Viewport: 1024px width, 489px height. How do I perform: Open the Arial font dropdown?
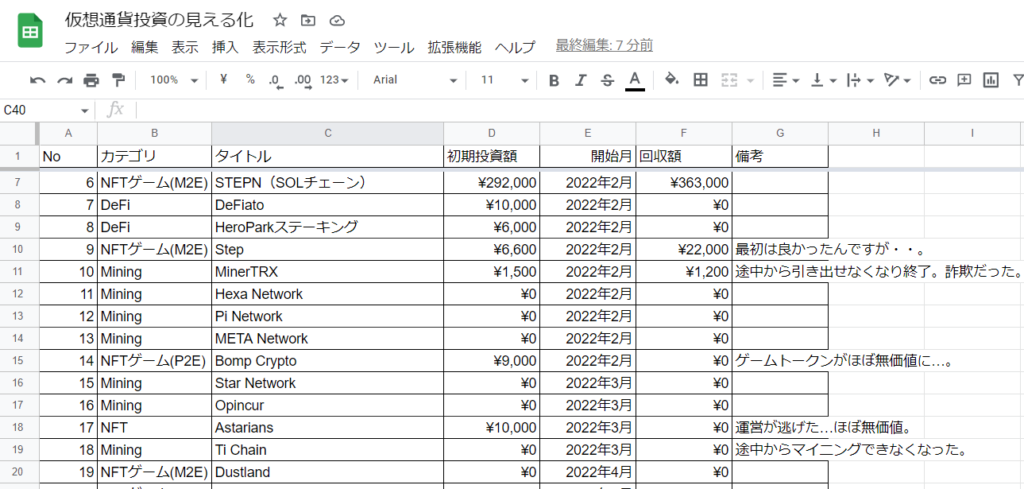click(415, 80)
